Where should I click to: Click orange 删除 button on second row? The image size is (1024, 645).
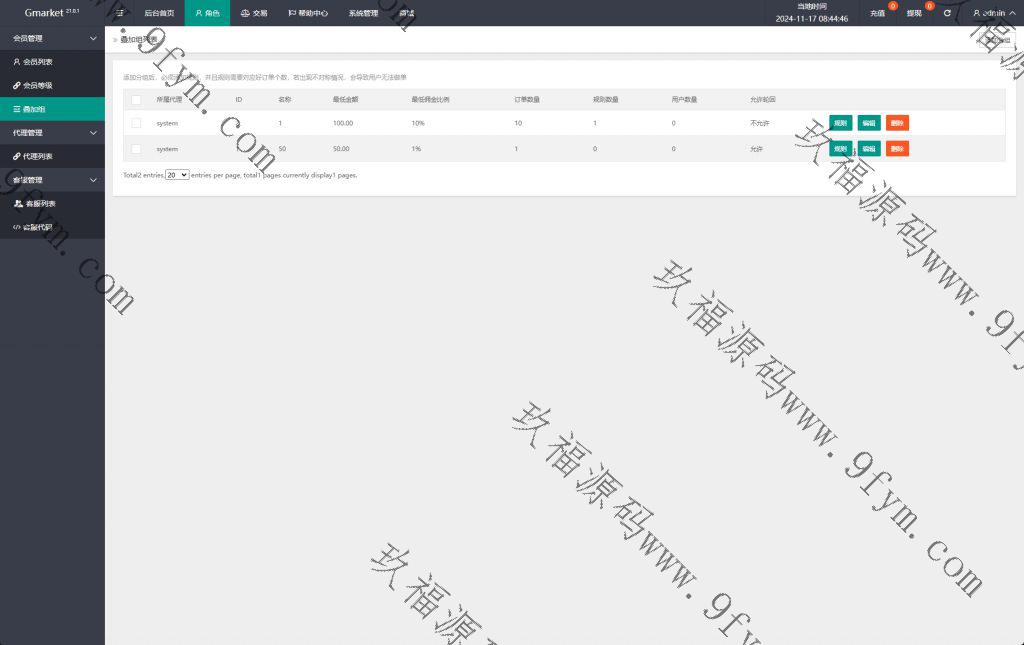pos(897,149)
